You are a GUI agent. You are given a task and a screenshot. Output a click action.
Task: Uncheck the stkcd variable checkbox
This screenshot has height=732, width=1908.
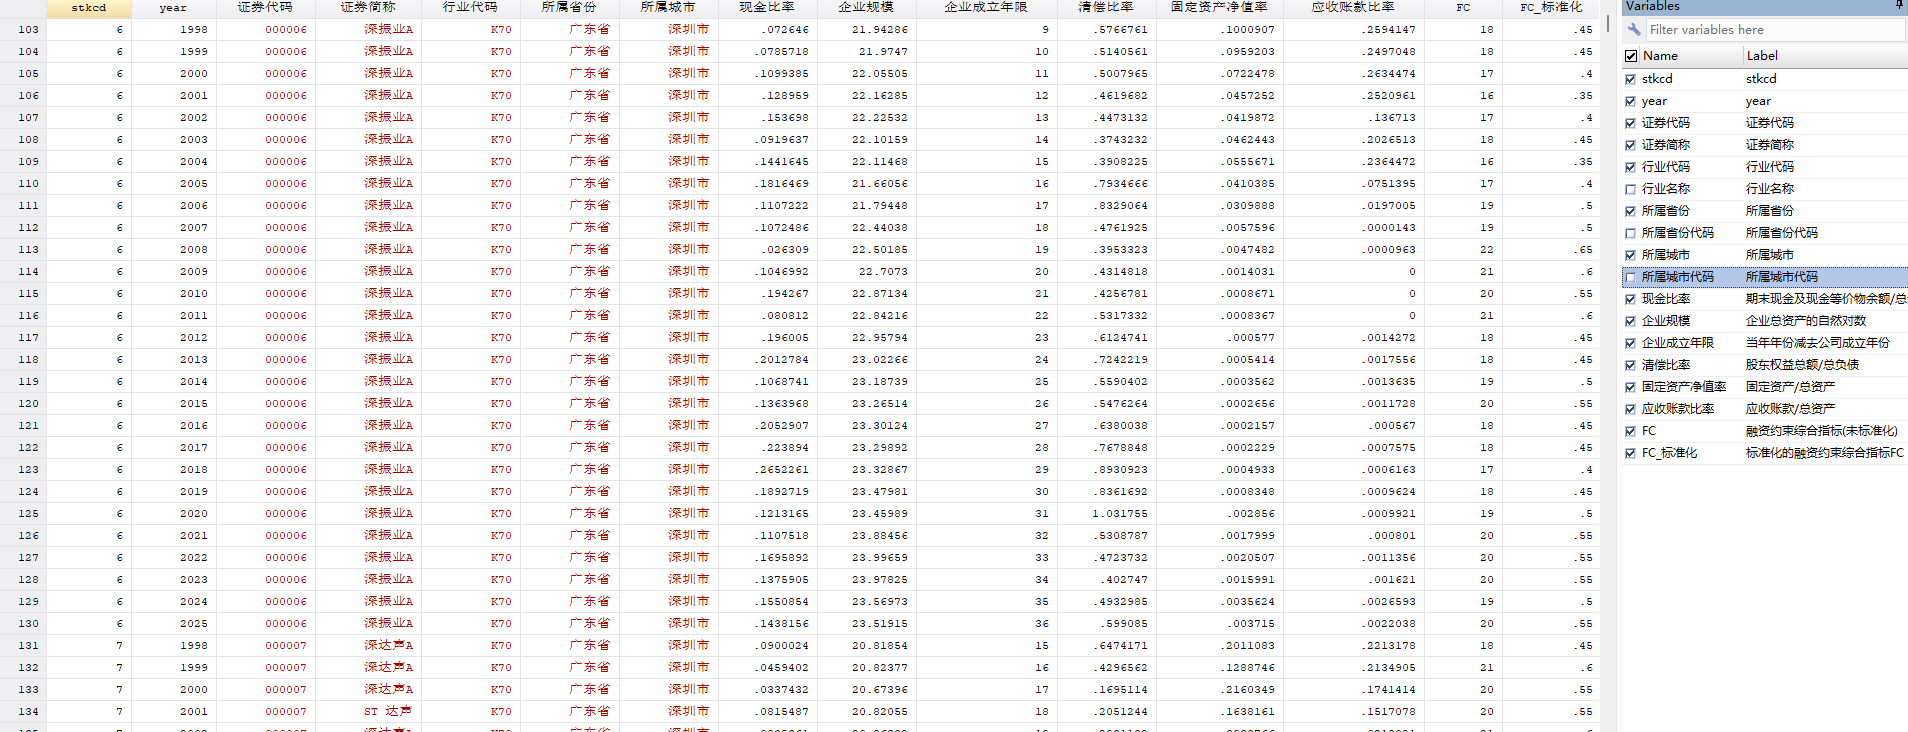click(1631, 79)
